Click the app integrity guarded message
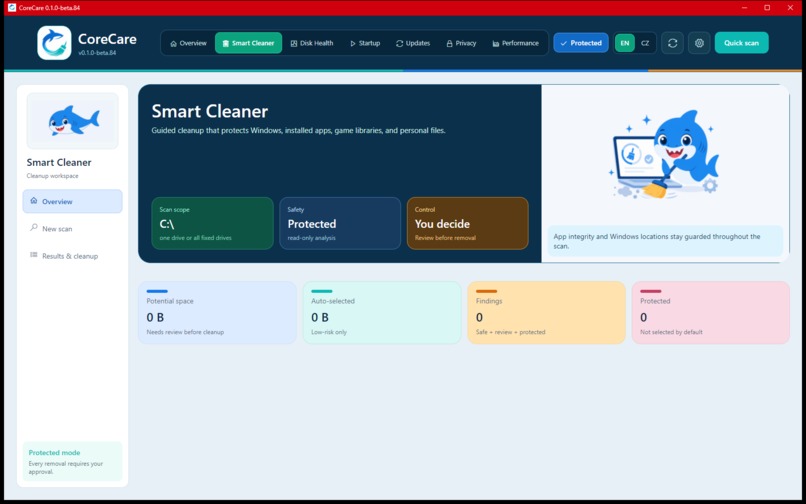The height and width of the screenshot is (504, 806). [665, 241]
